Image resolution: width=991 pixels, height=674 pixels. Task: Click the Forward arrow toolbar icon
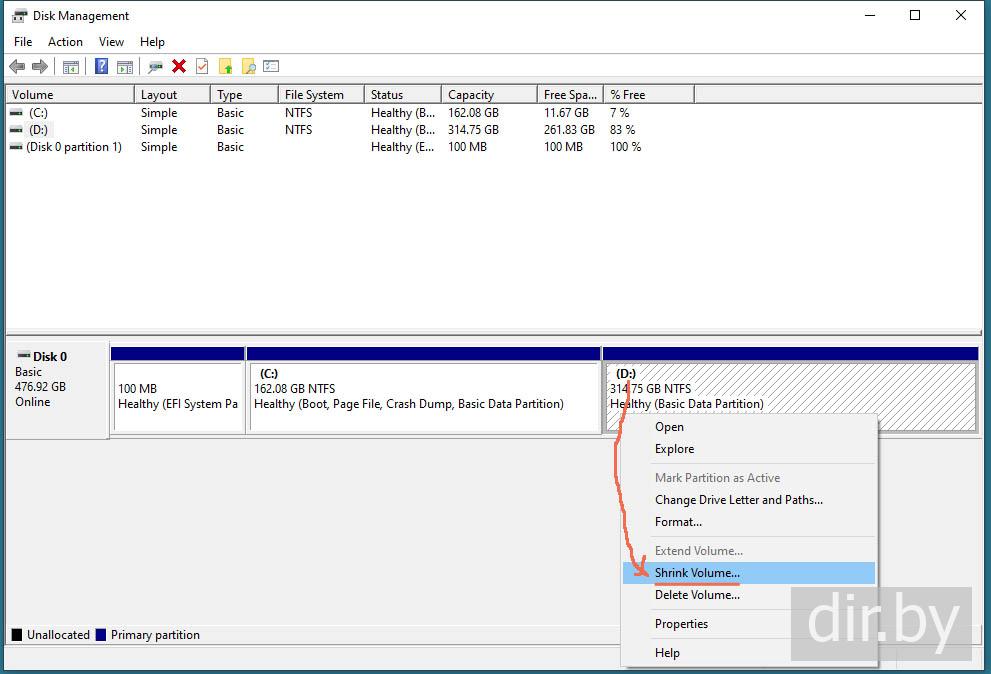click(40, 67)
